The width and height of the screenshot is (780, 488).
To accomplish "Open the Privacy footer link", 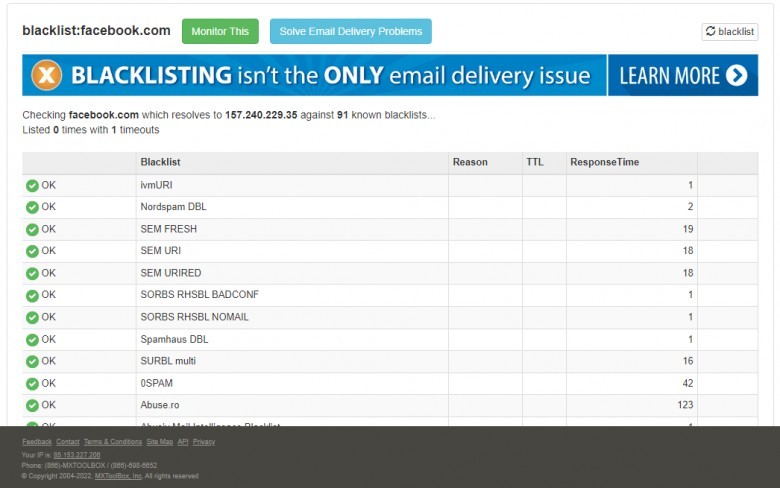I will [204, 442].
